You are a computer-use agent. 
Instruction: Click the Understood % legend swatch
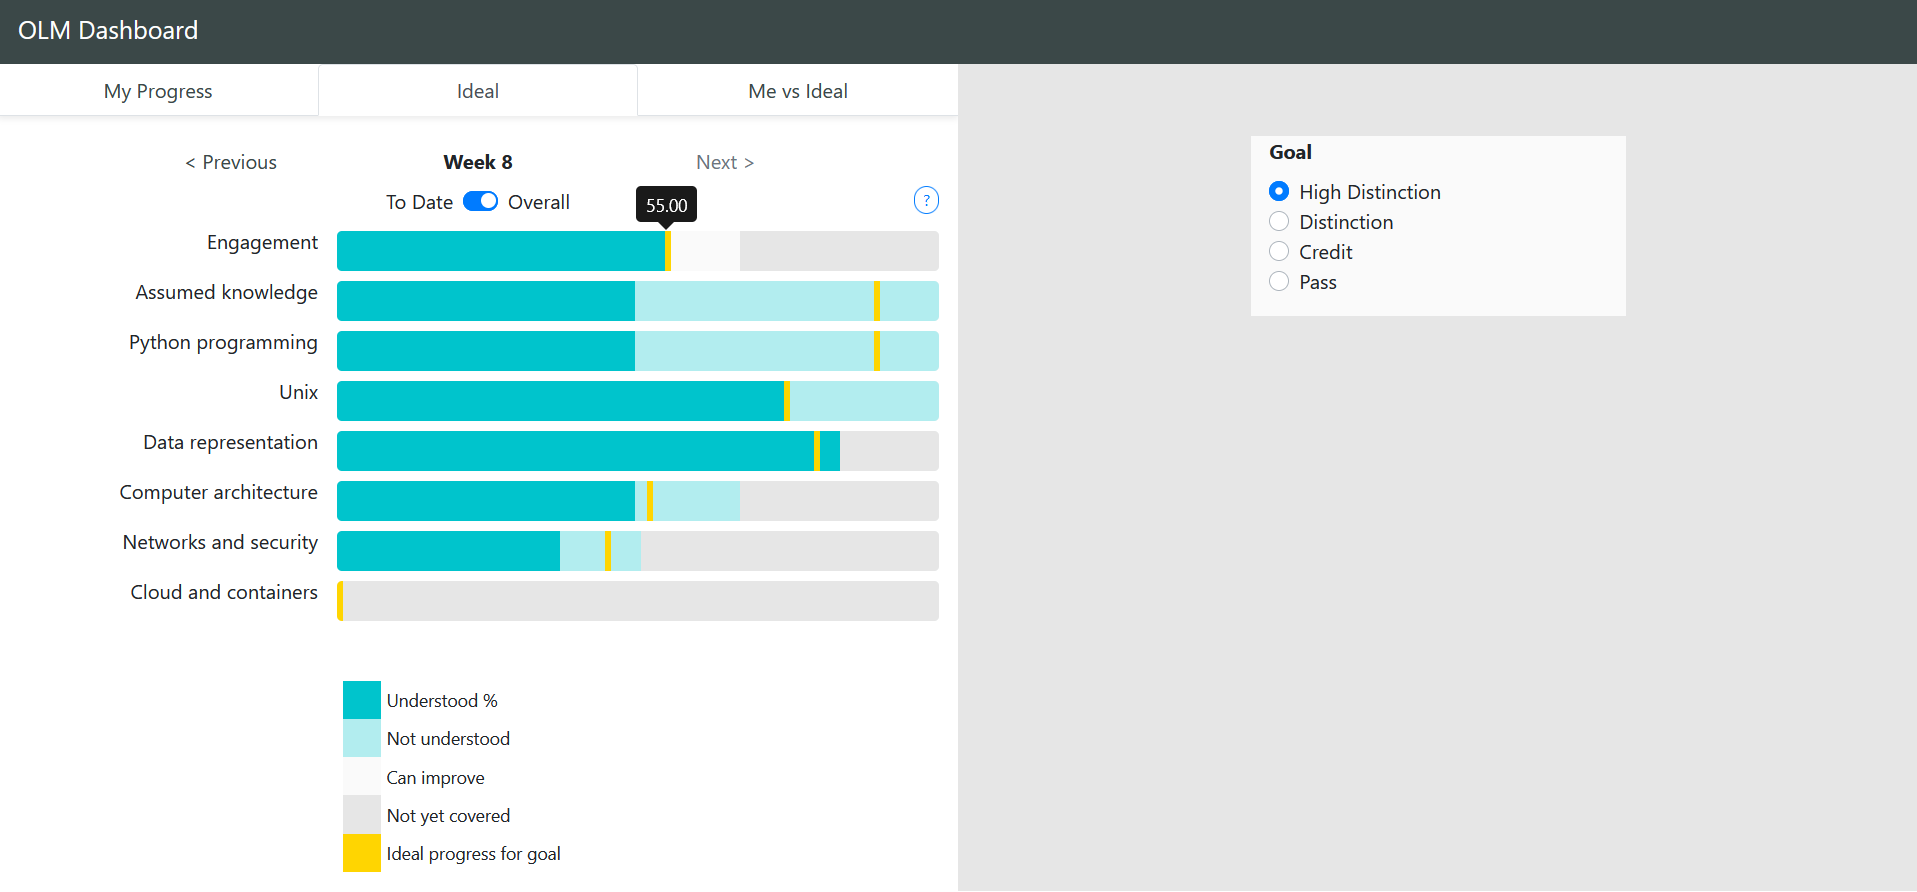(362, 700)
